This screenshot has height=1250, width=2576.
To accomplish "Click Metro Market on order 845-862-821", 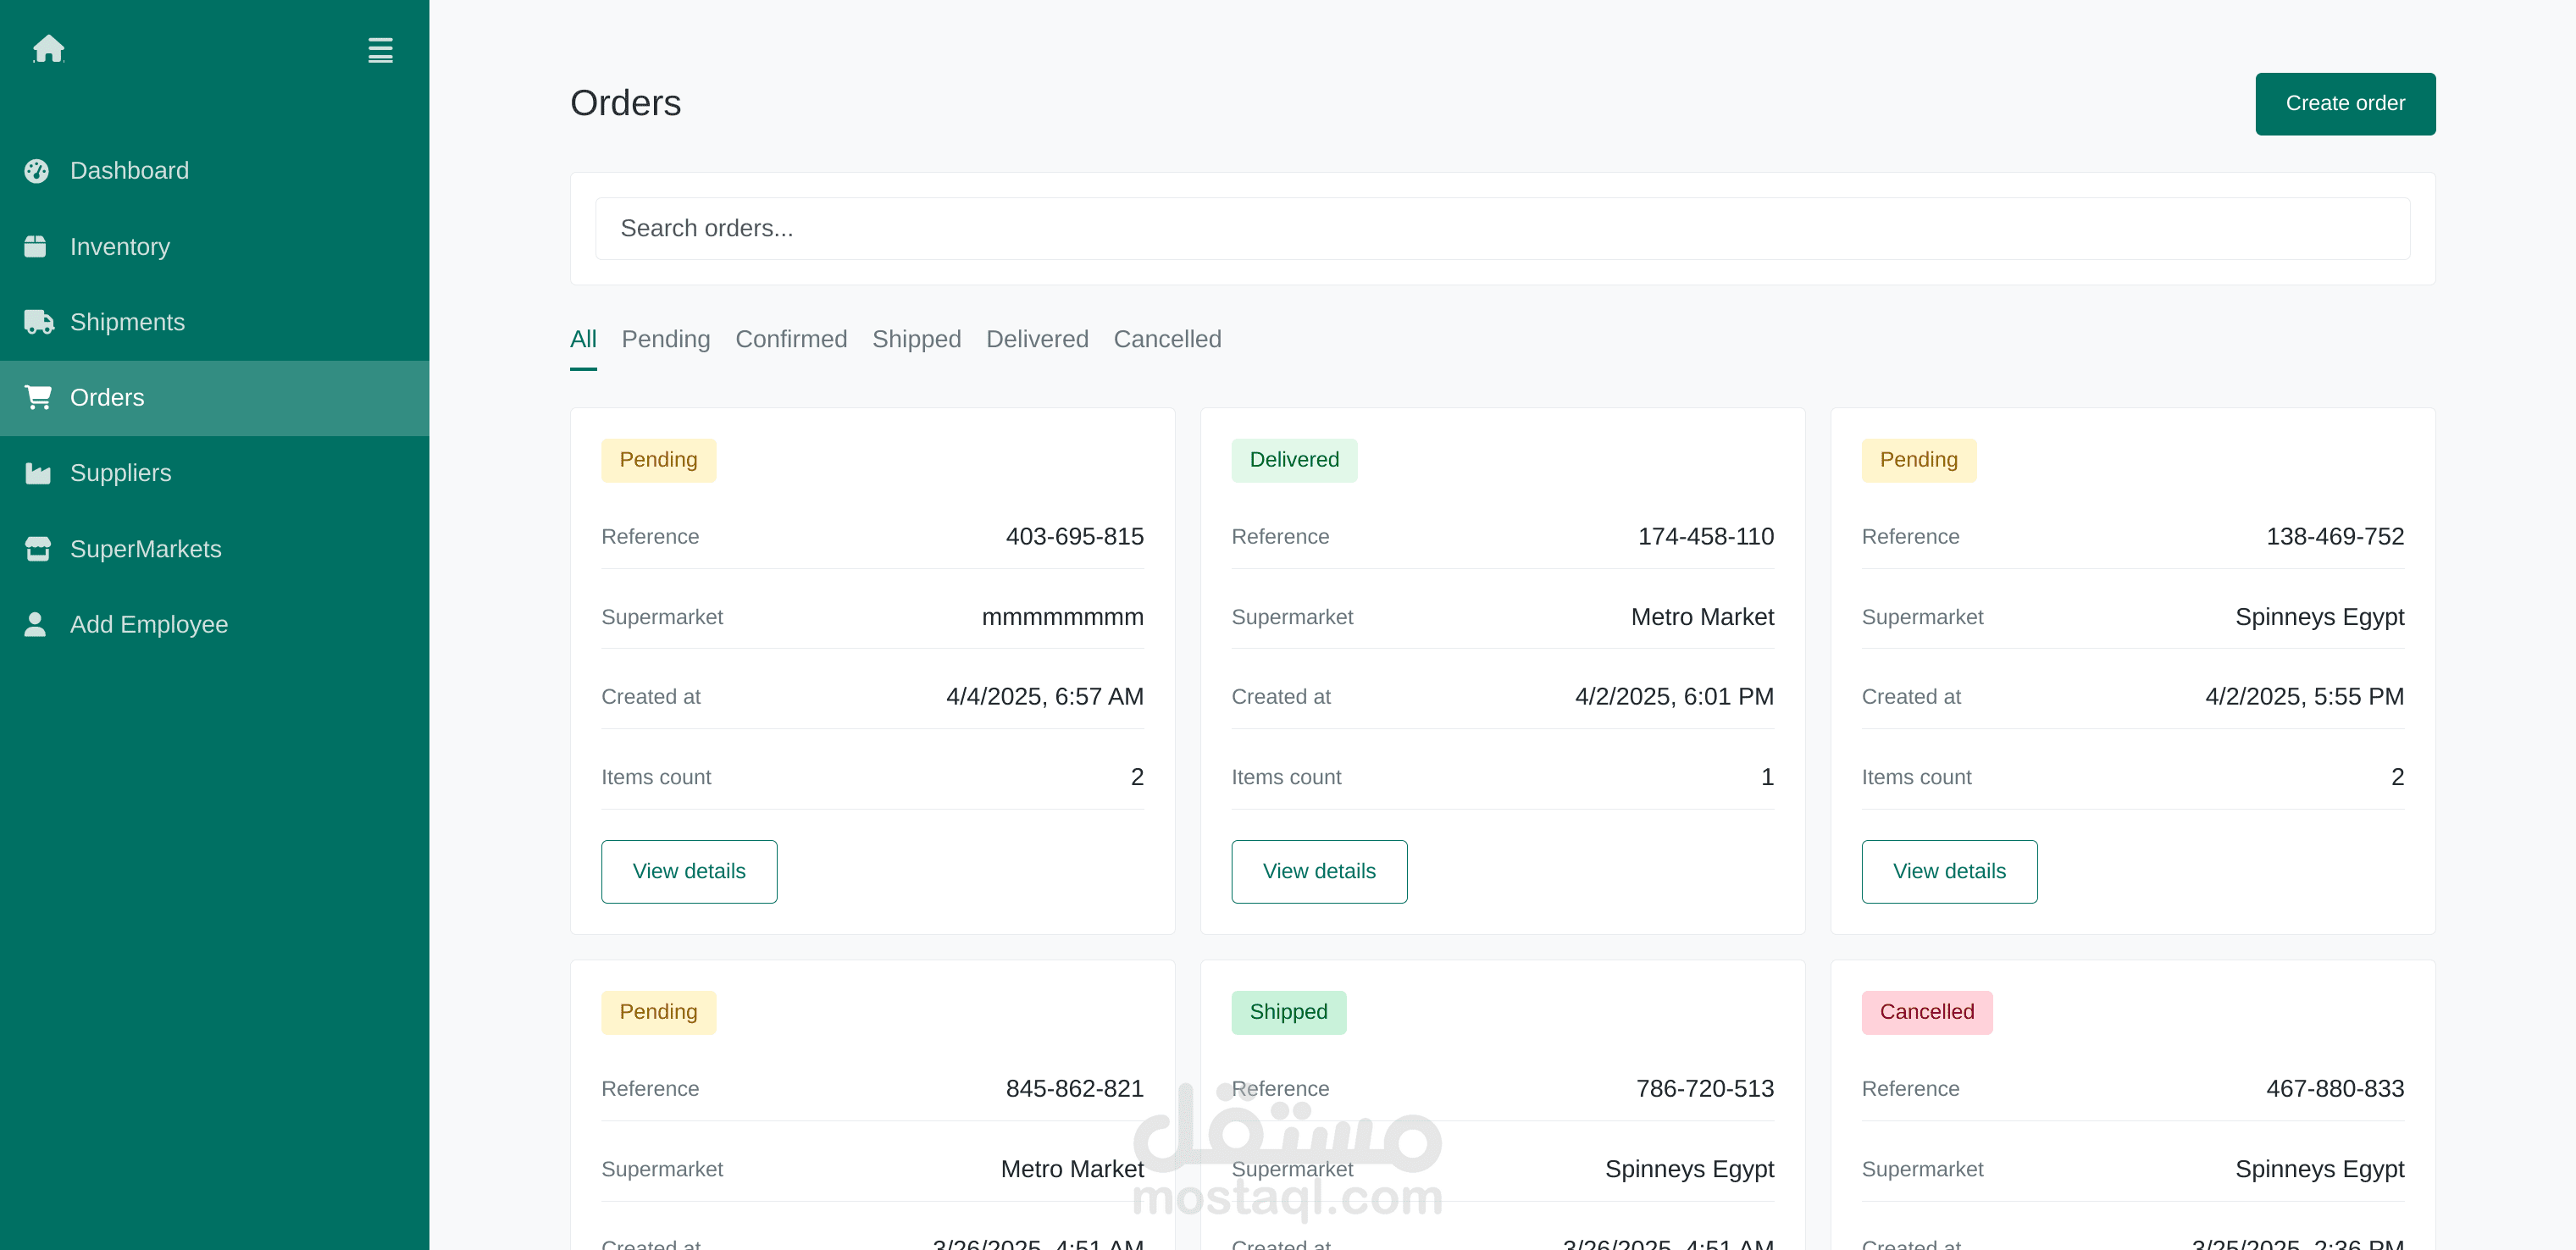I will [x=1072, y=1169].
